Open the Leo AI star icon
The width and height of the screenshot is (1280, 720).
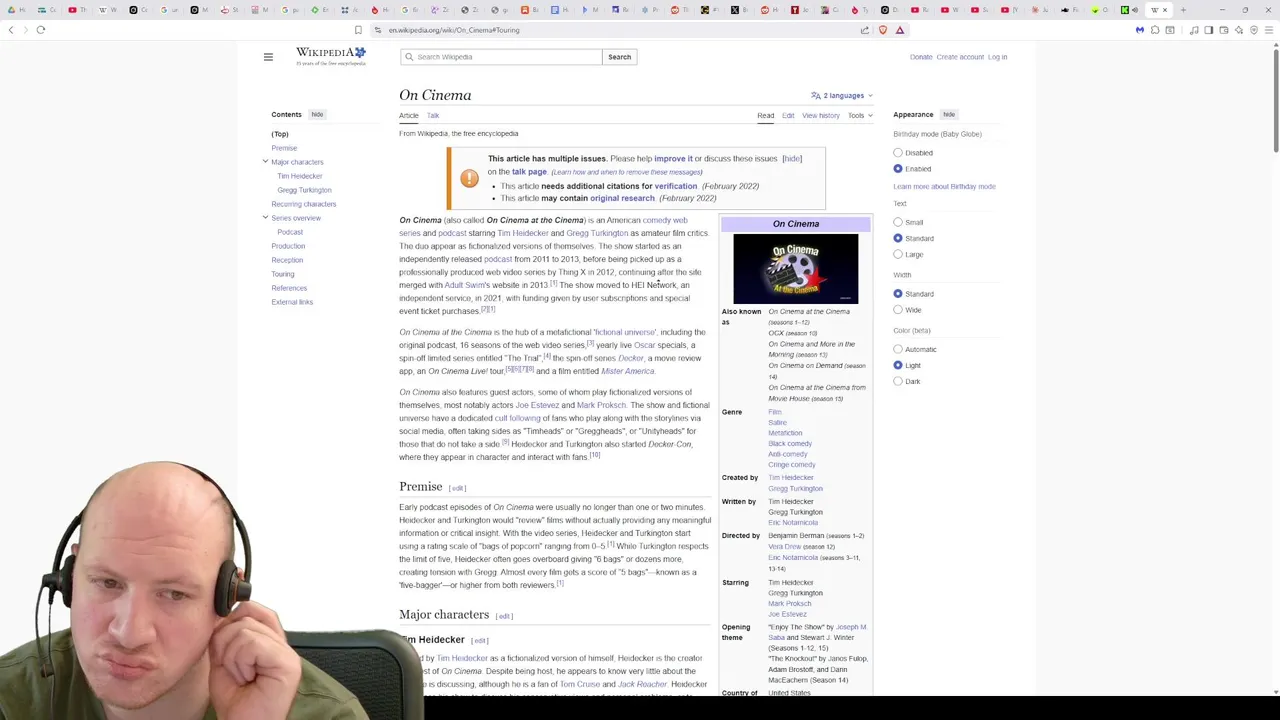1239,30
